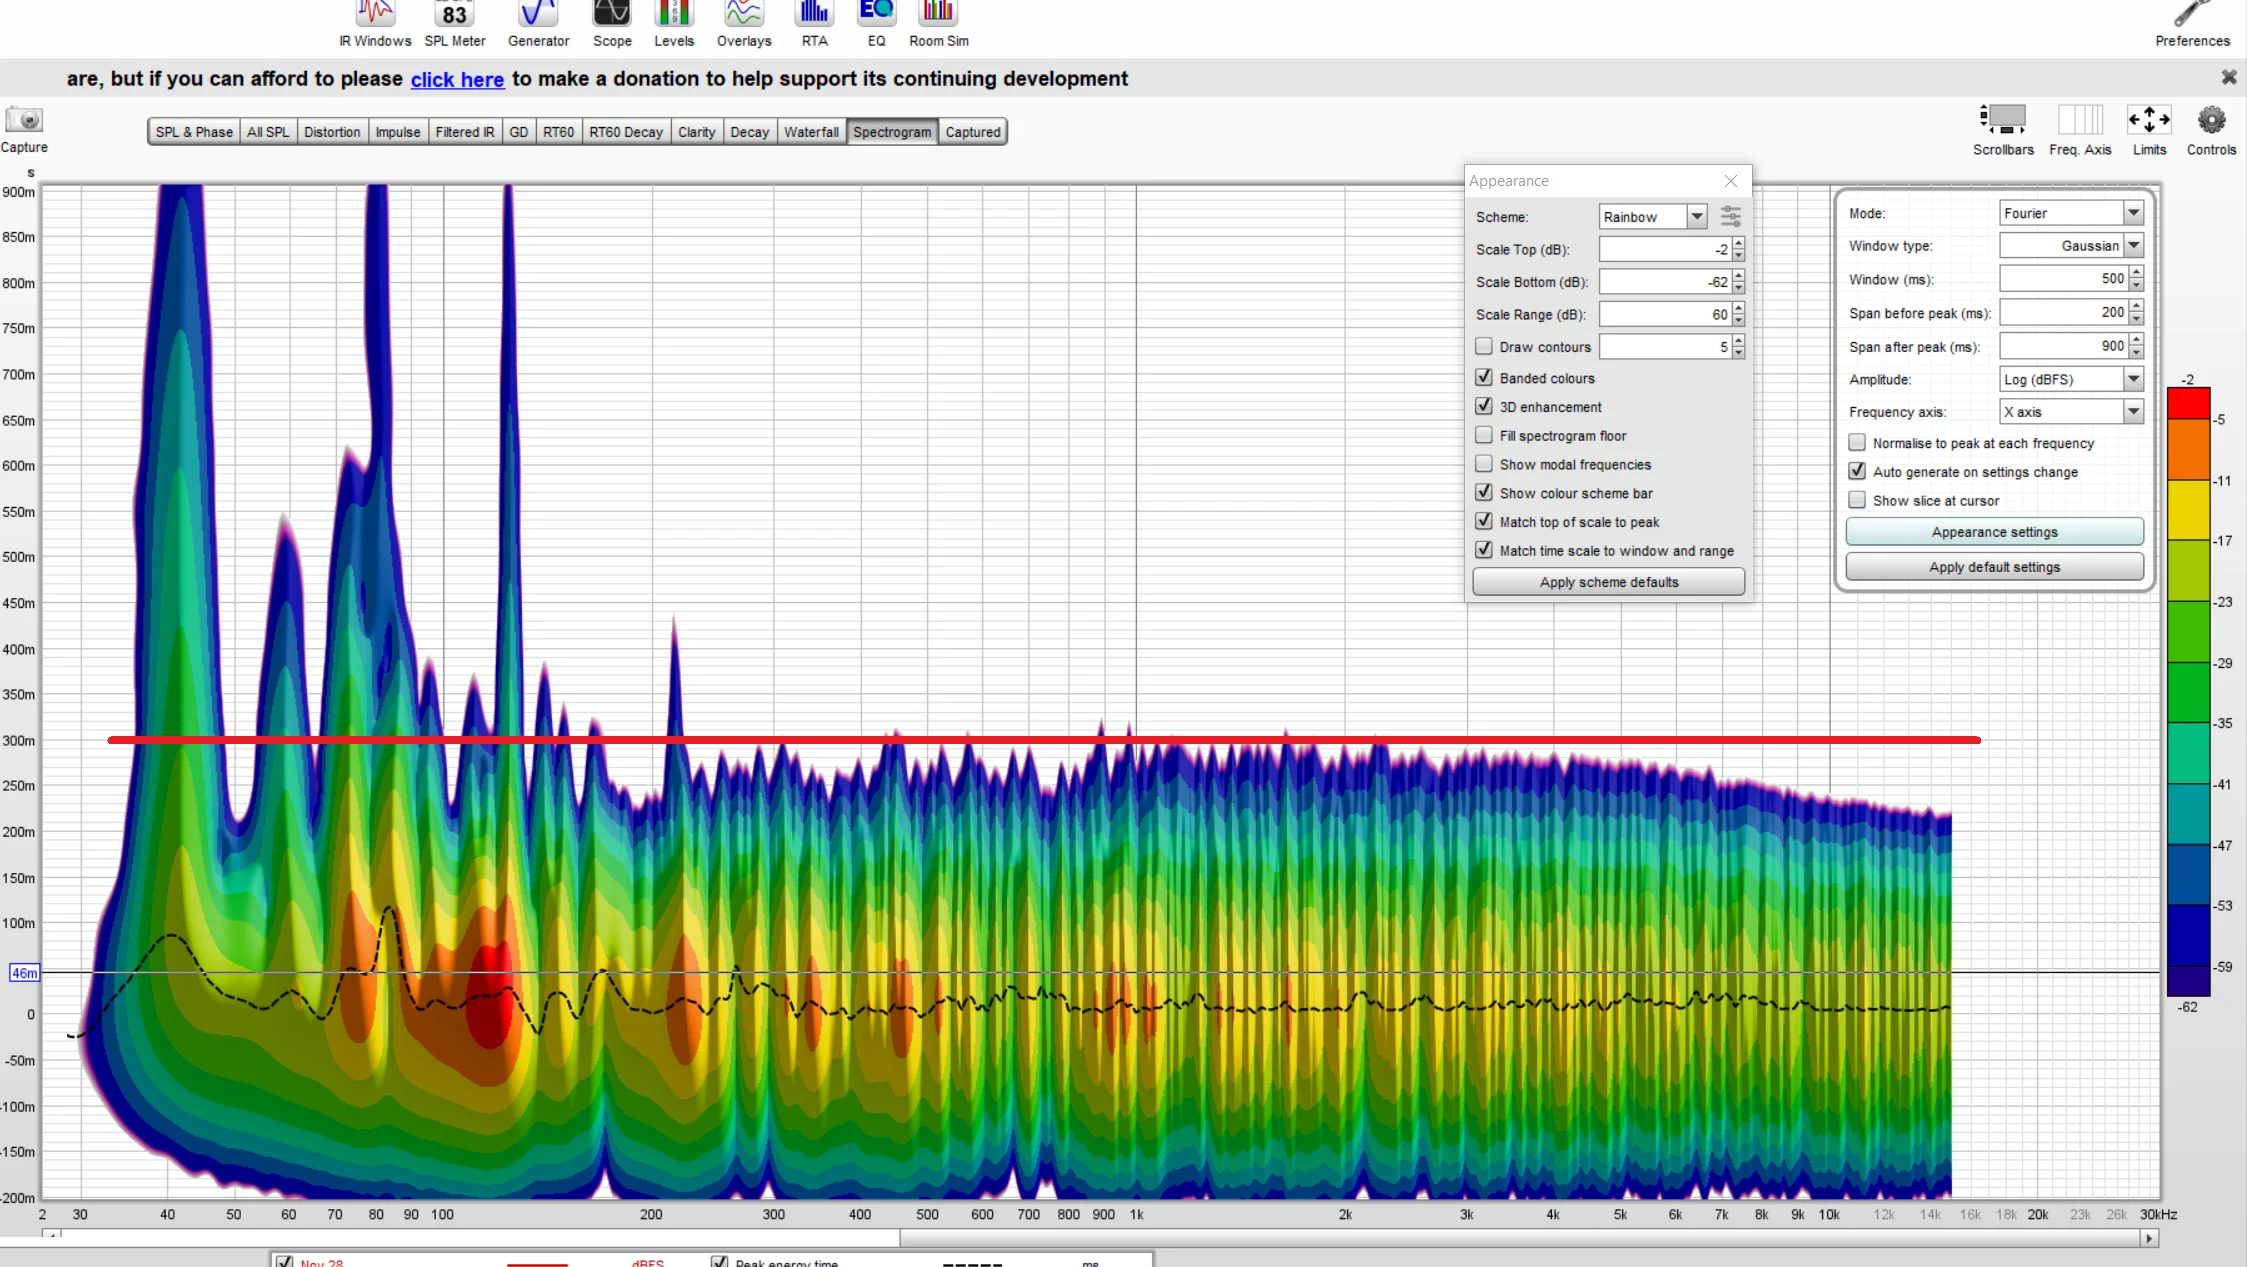This screenshot has width=2247, height=1267.
Task: Disable 3D enhancement checkbox
Action: (1484, 406)
